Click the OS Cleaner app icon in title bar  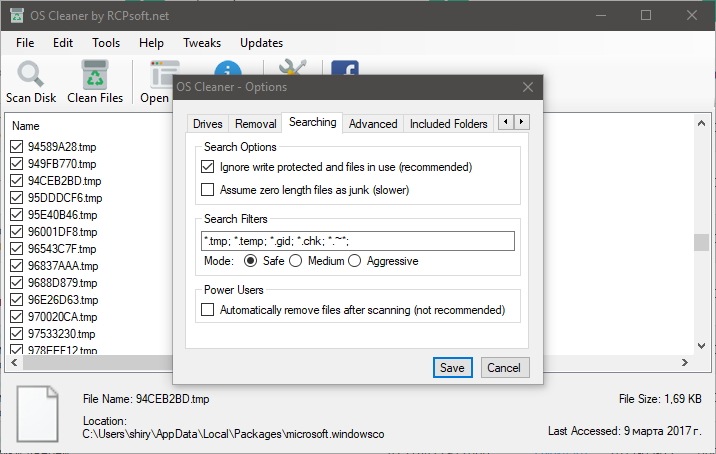17,16
